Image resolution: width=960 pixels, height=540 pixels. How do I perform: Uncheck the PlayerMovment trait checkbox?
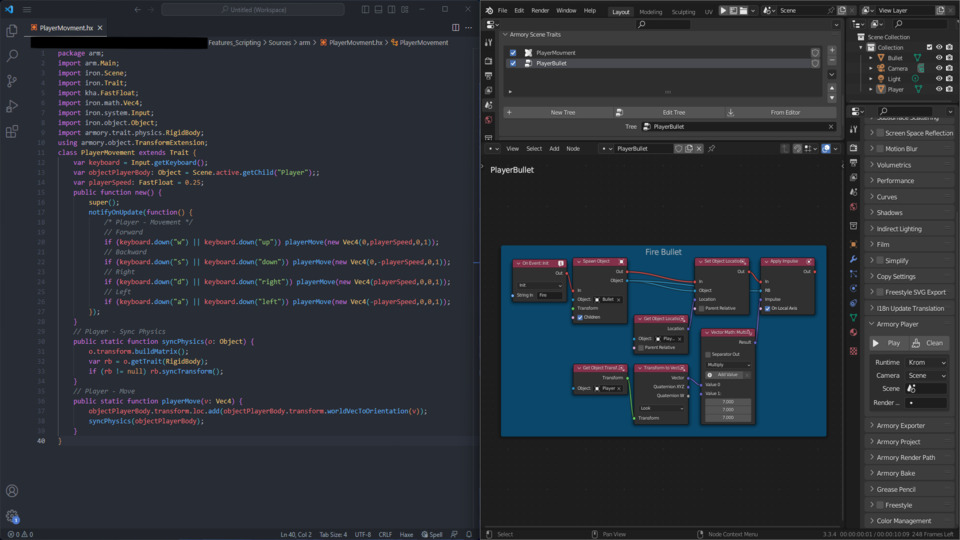[513, 53]
